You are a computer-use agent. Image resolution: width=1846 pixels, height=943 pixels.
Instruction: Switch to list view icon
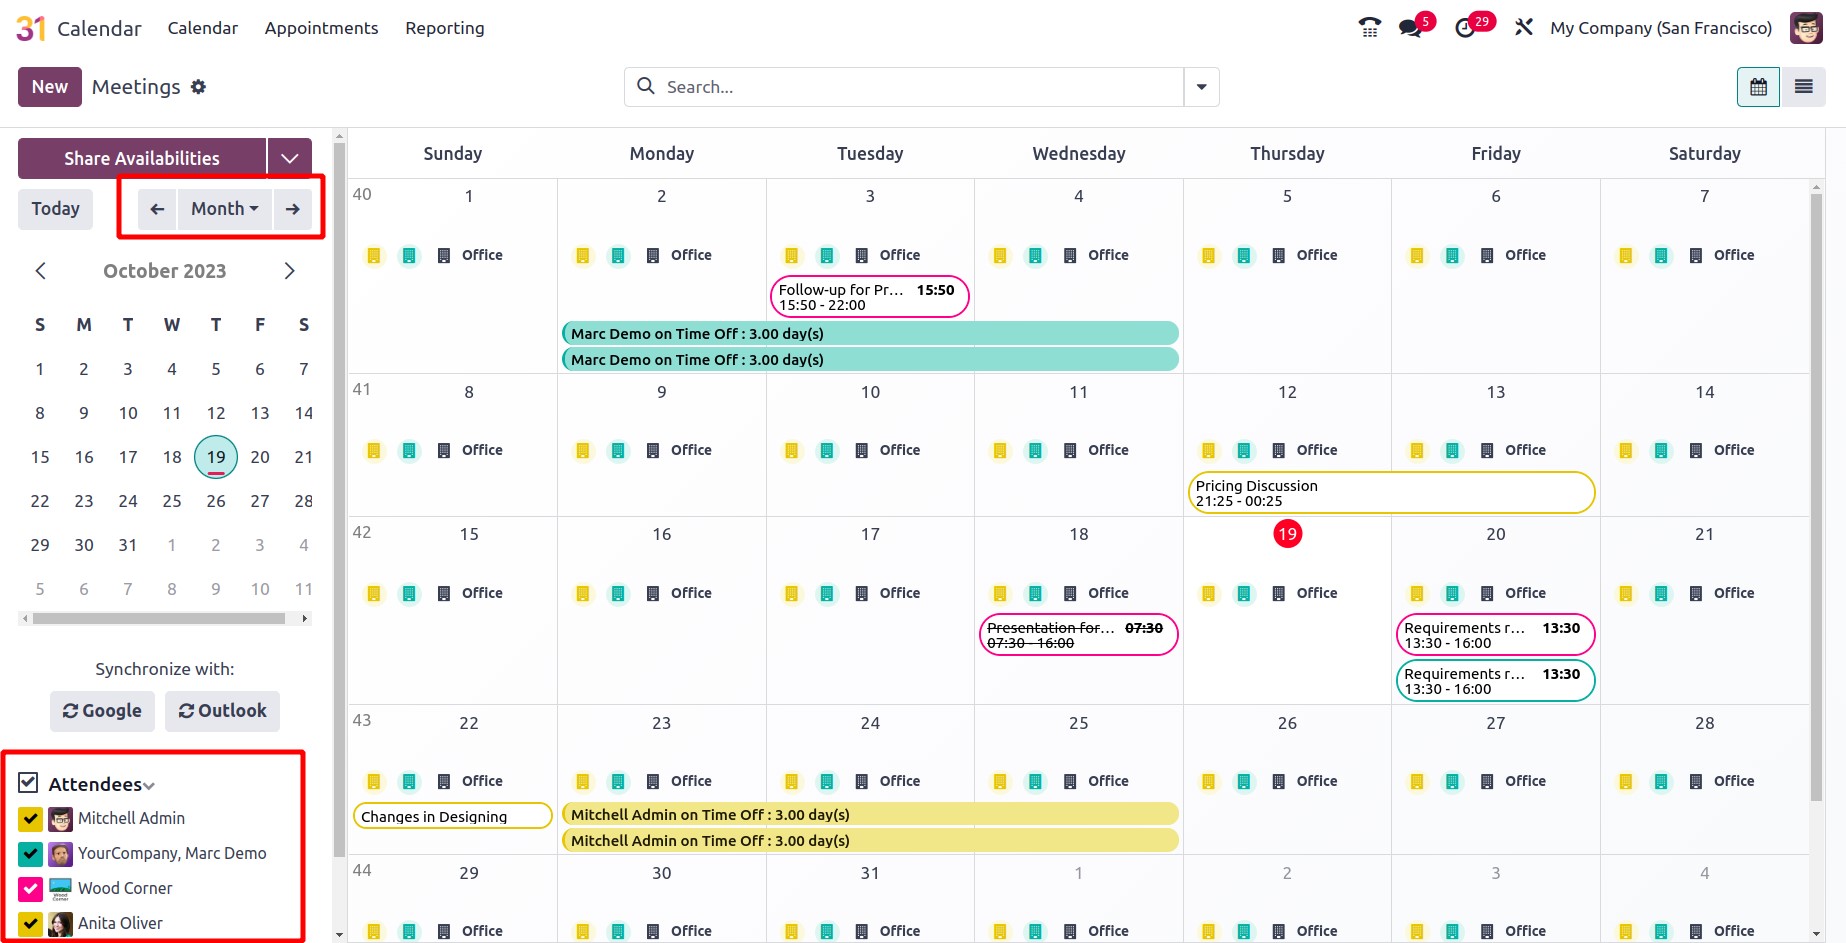pyautogui.click(x=1804, y=87)
